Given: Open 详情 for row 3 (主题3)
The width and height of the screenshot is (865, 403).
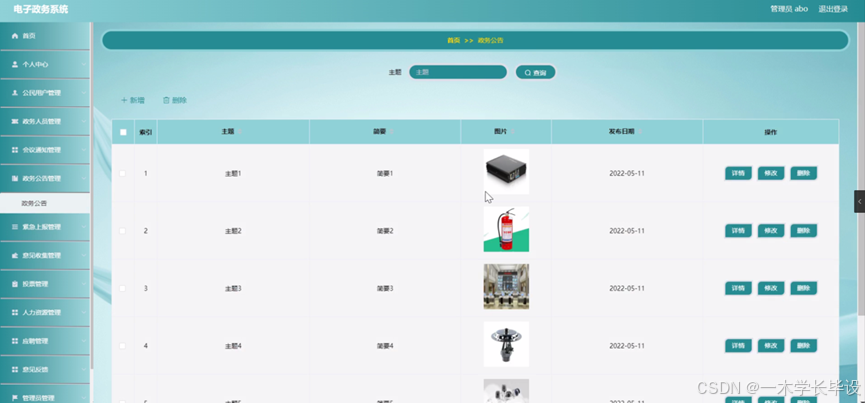Looking at the screenshot, I should point(738,288).
